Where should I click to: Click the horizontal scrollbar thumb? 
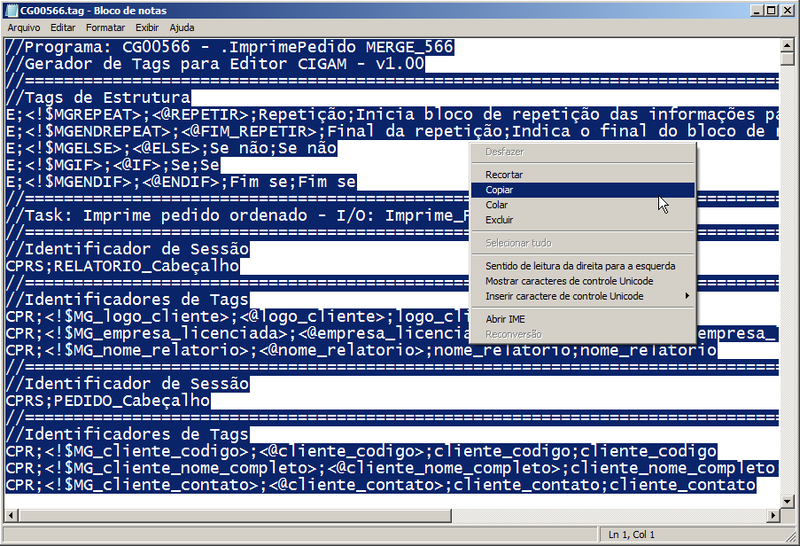click(235, 515)
